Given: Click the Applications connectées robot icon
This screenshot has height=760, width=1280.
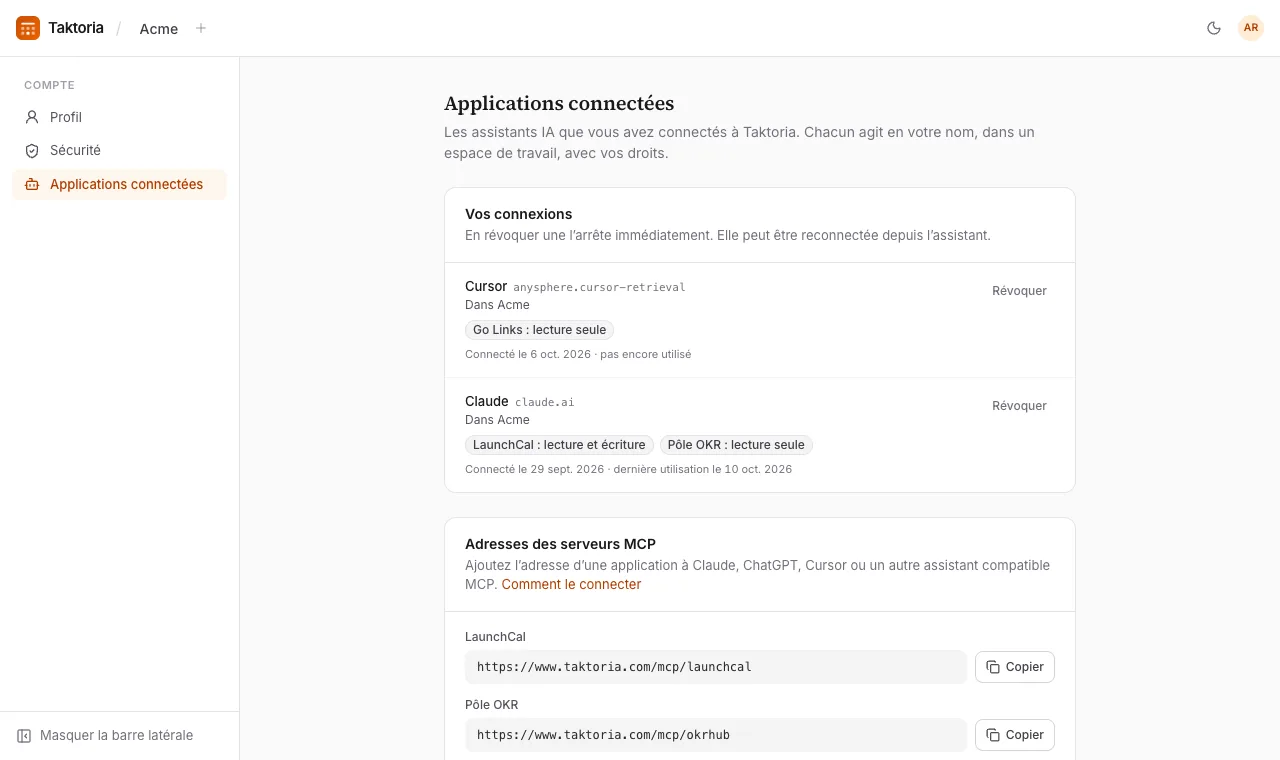Looking at the screenshot, I should click(32, 184).
